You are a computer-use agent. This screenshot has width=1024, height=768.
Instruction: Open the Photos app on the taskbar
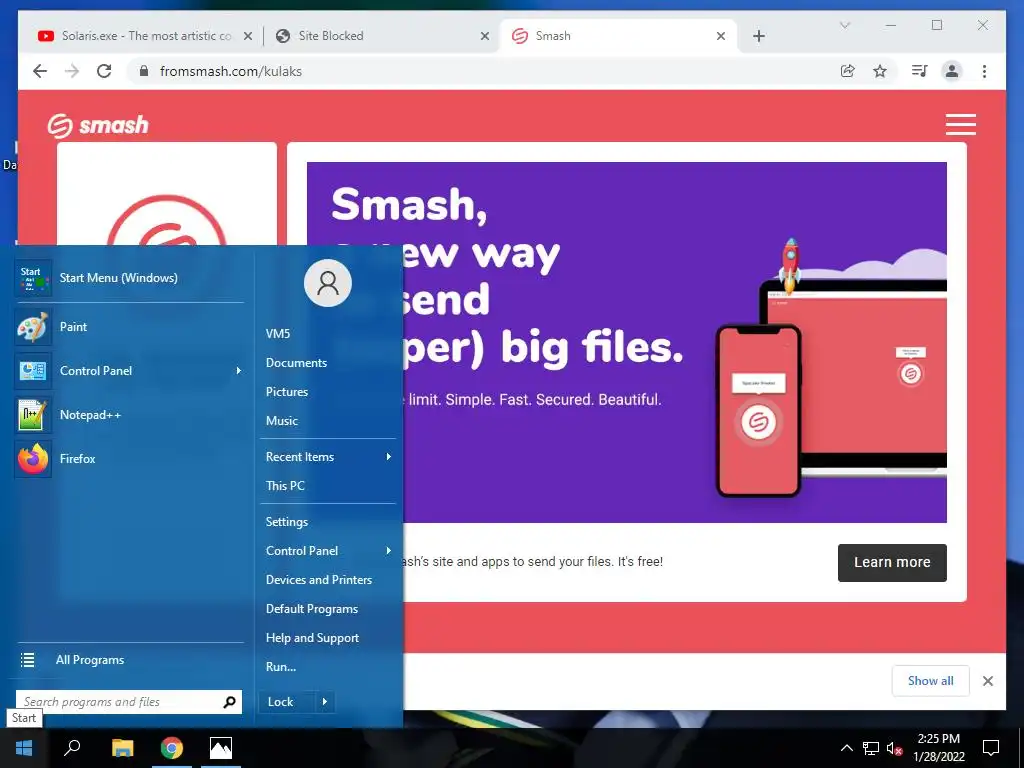(x=221, y=748)
